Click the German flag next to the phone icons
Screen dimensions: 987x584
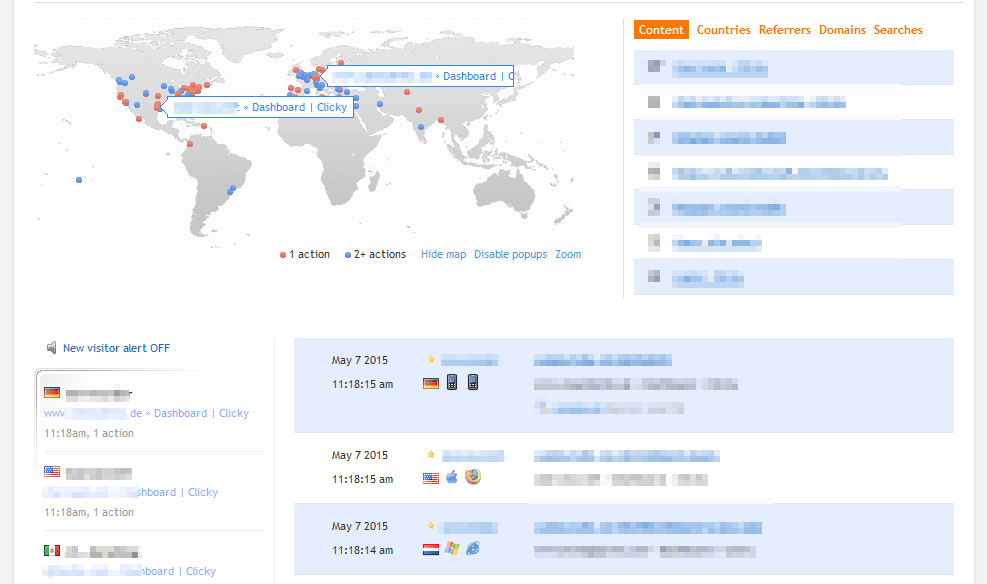click(431, 383)
